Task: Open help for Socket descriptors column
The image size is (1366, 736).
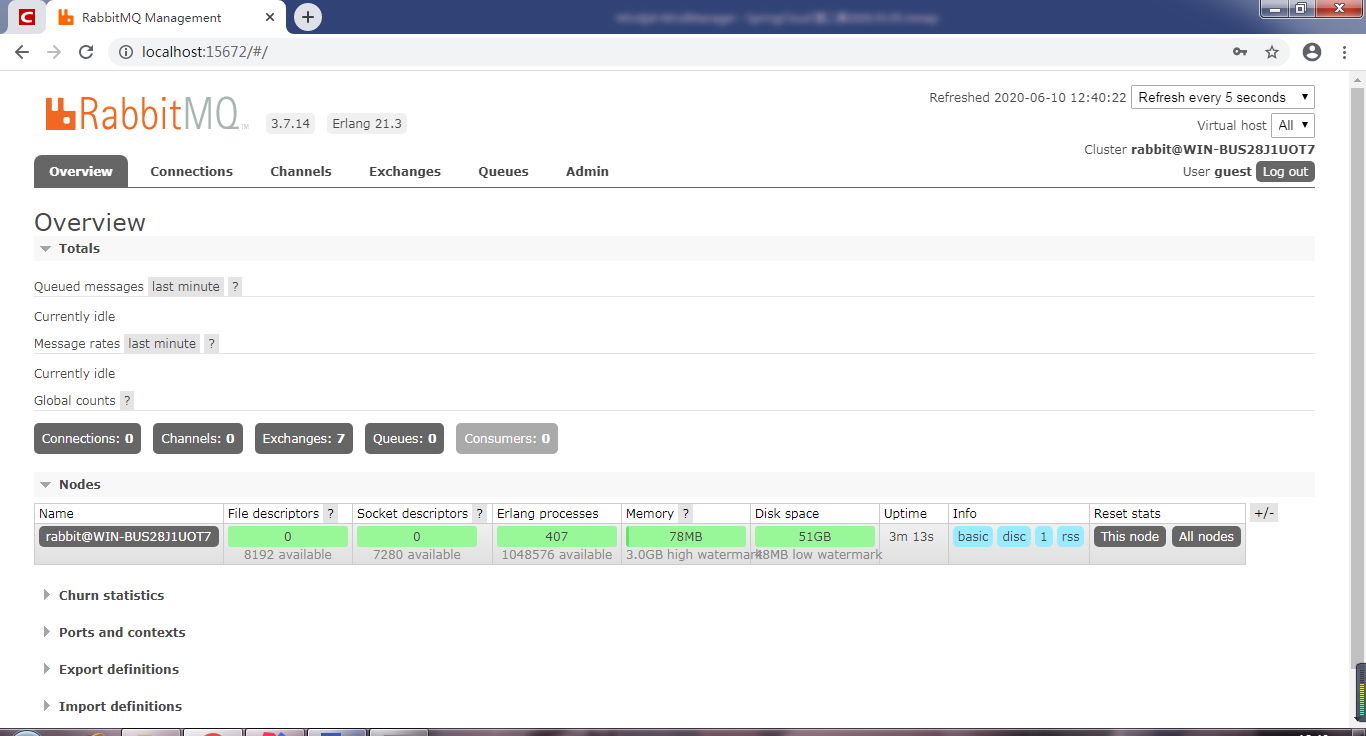Action: [480, 513]
